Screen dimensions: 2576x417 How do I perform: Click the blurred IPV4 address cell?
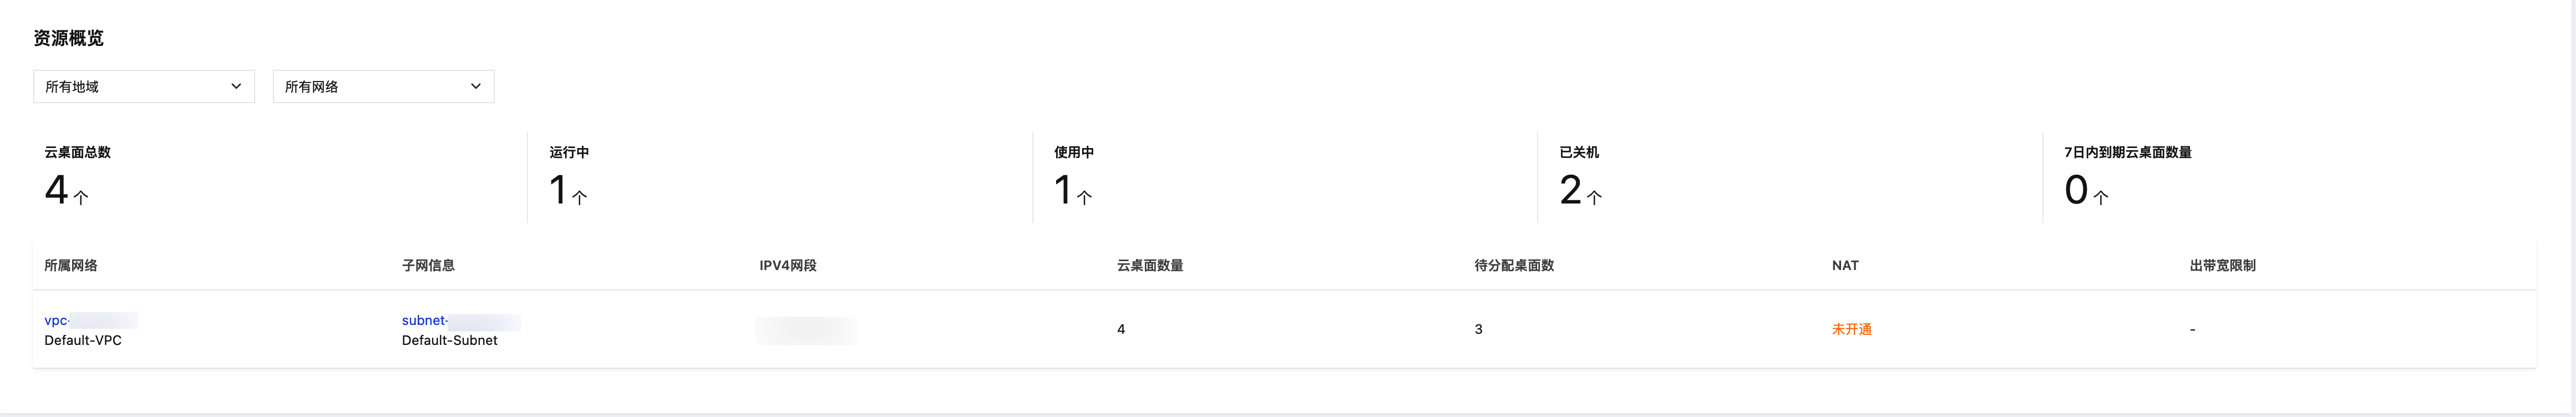coord(806,330)
